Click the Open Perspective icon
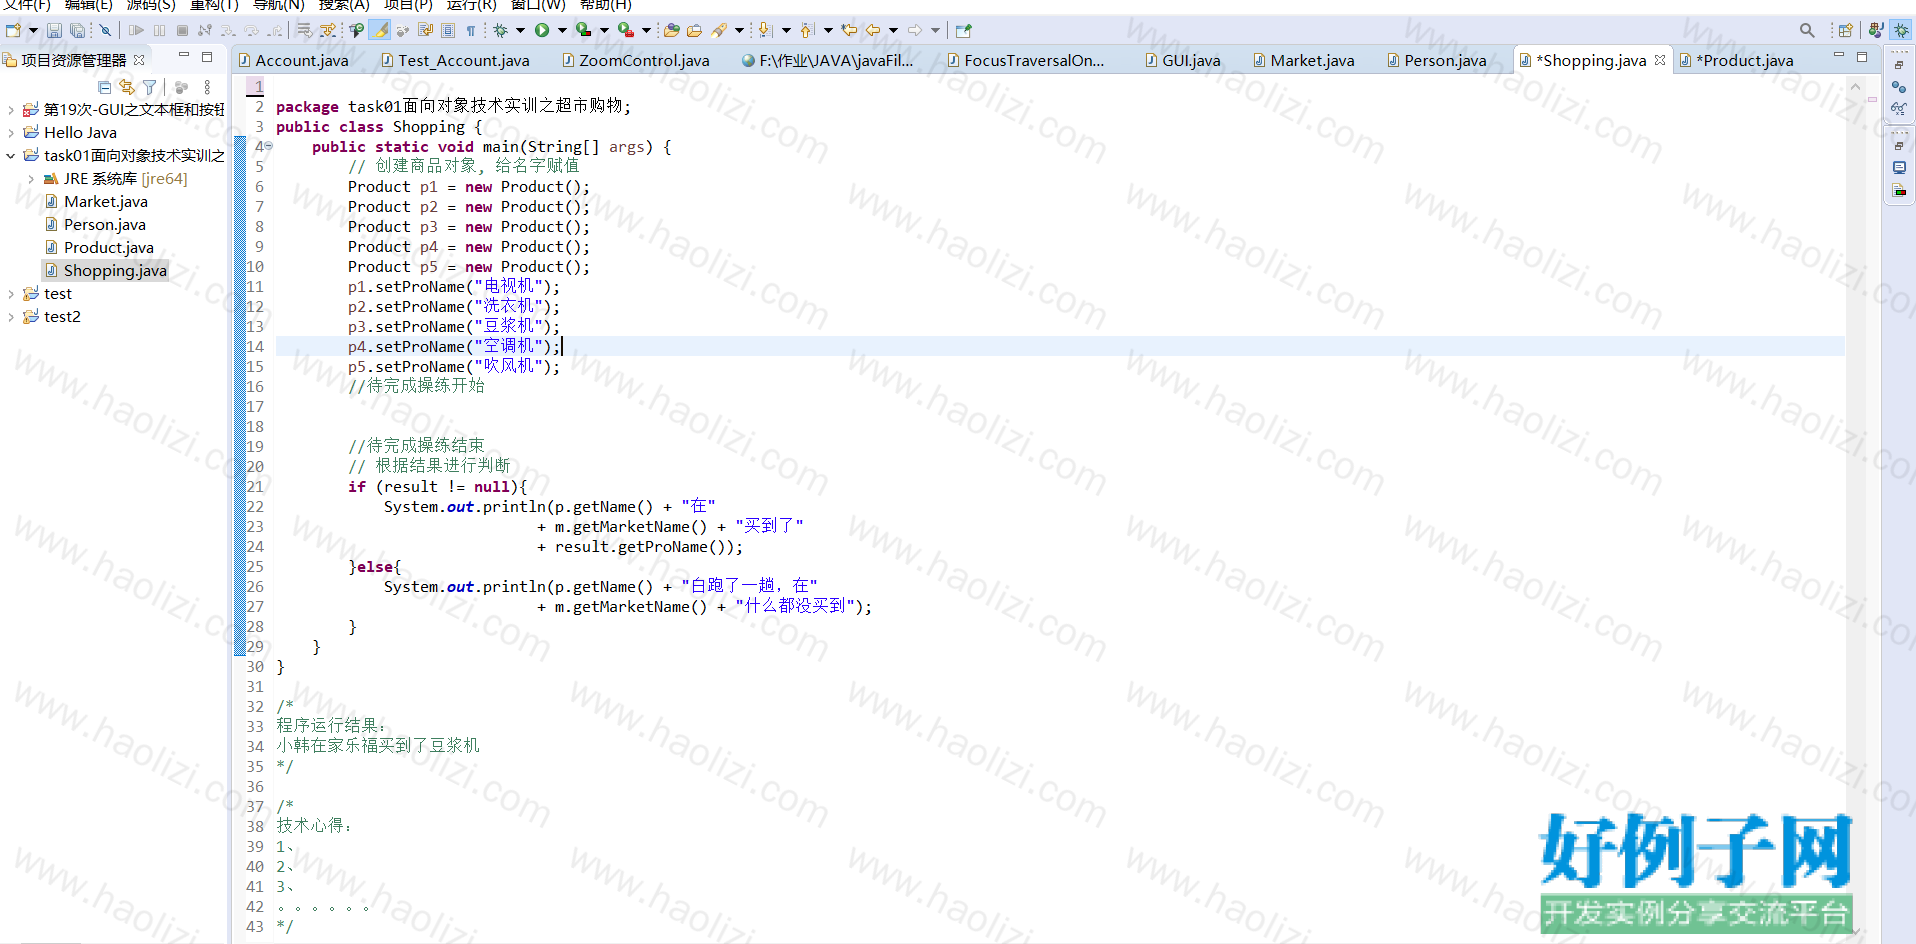 (1845, 30)
